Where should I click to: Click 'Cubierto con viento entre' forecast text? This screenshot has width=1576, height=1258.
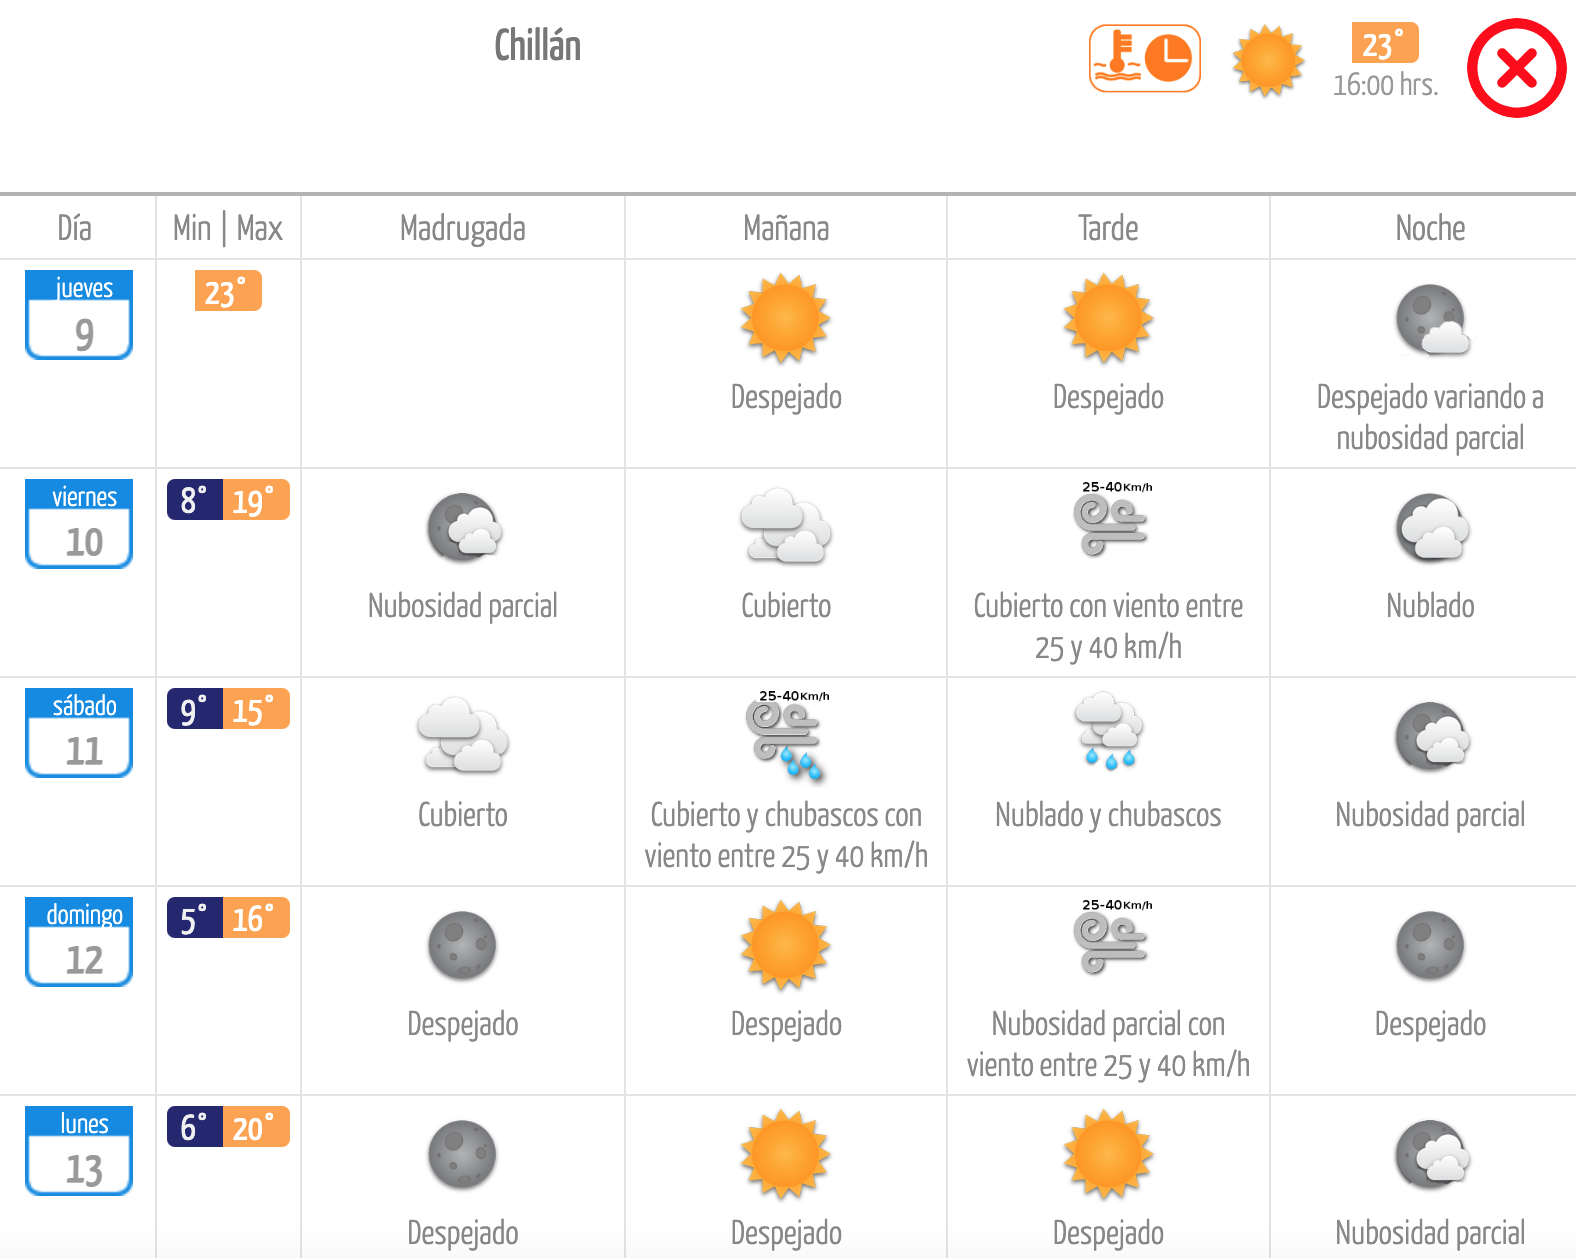(x=1108, y=606)
